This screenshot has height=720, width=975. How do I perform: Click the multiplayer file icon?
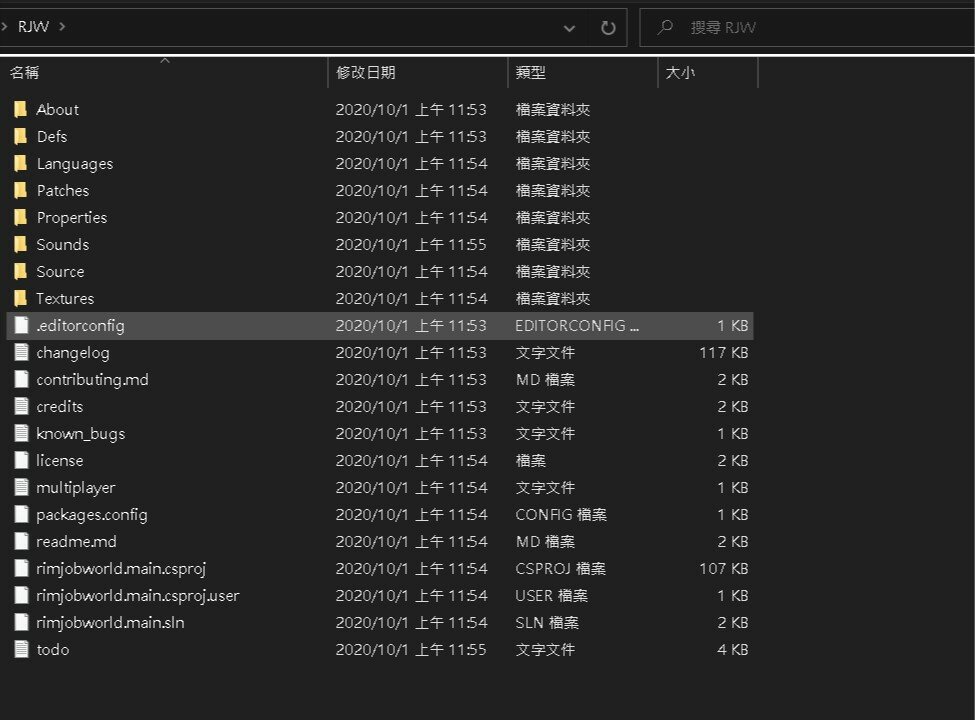coord(21,487)
